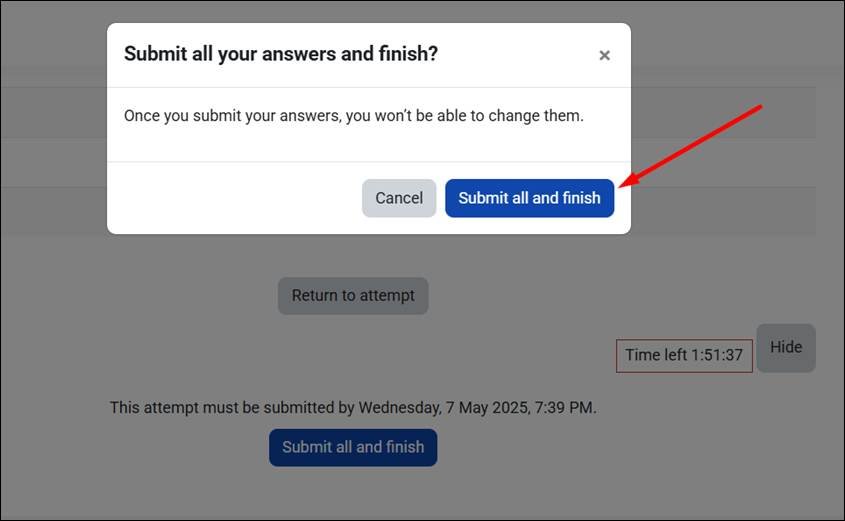Click the red arrow annotation's tail end
This screenshot has height=521, width=845.
pos(760,105)
